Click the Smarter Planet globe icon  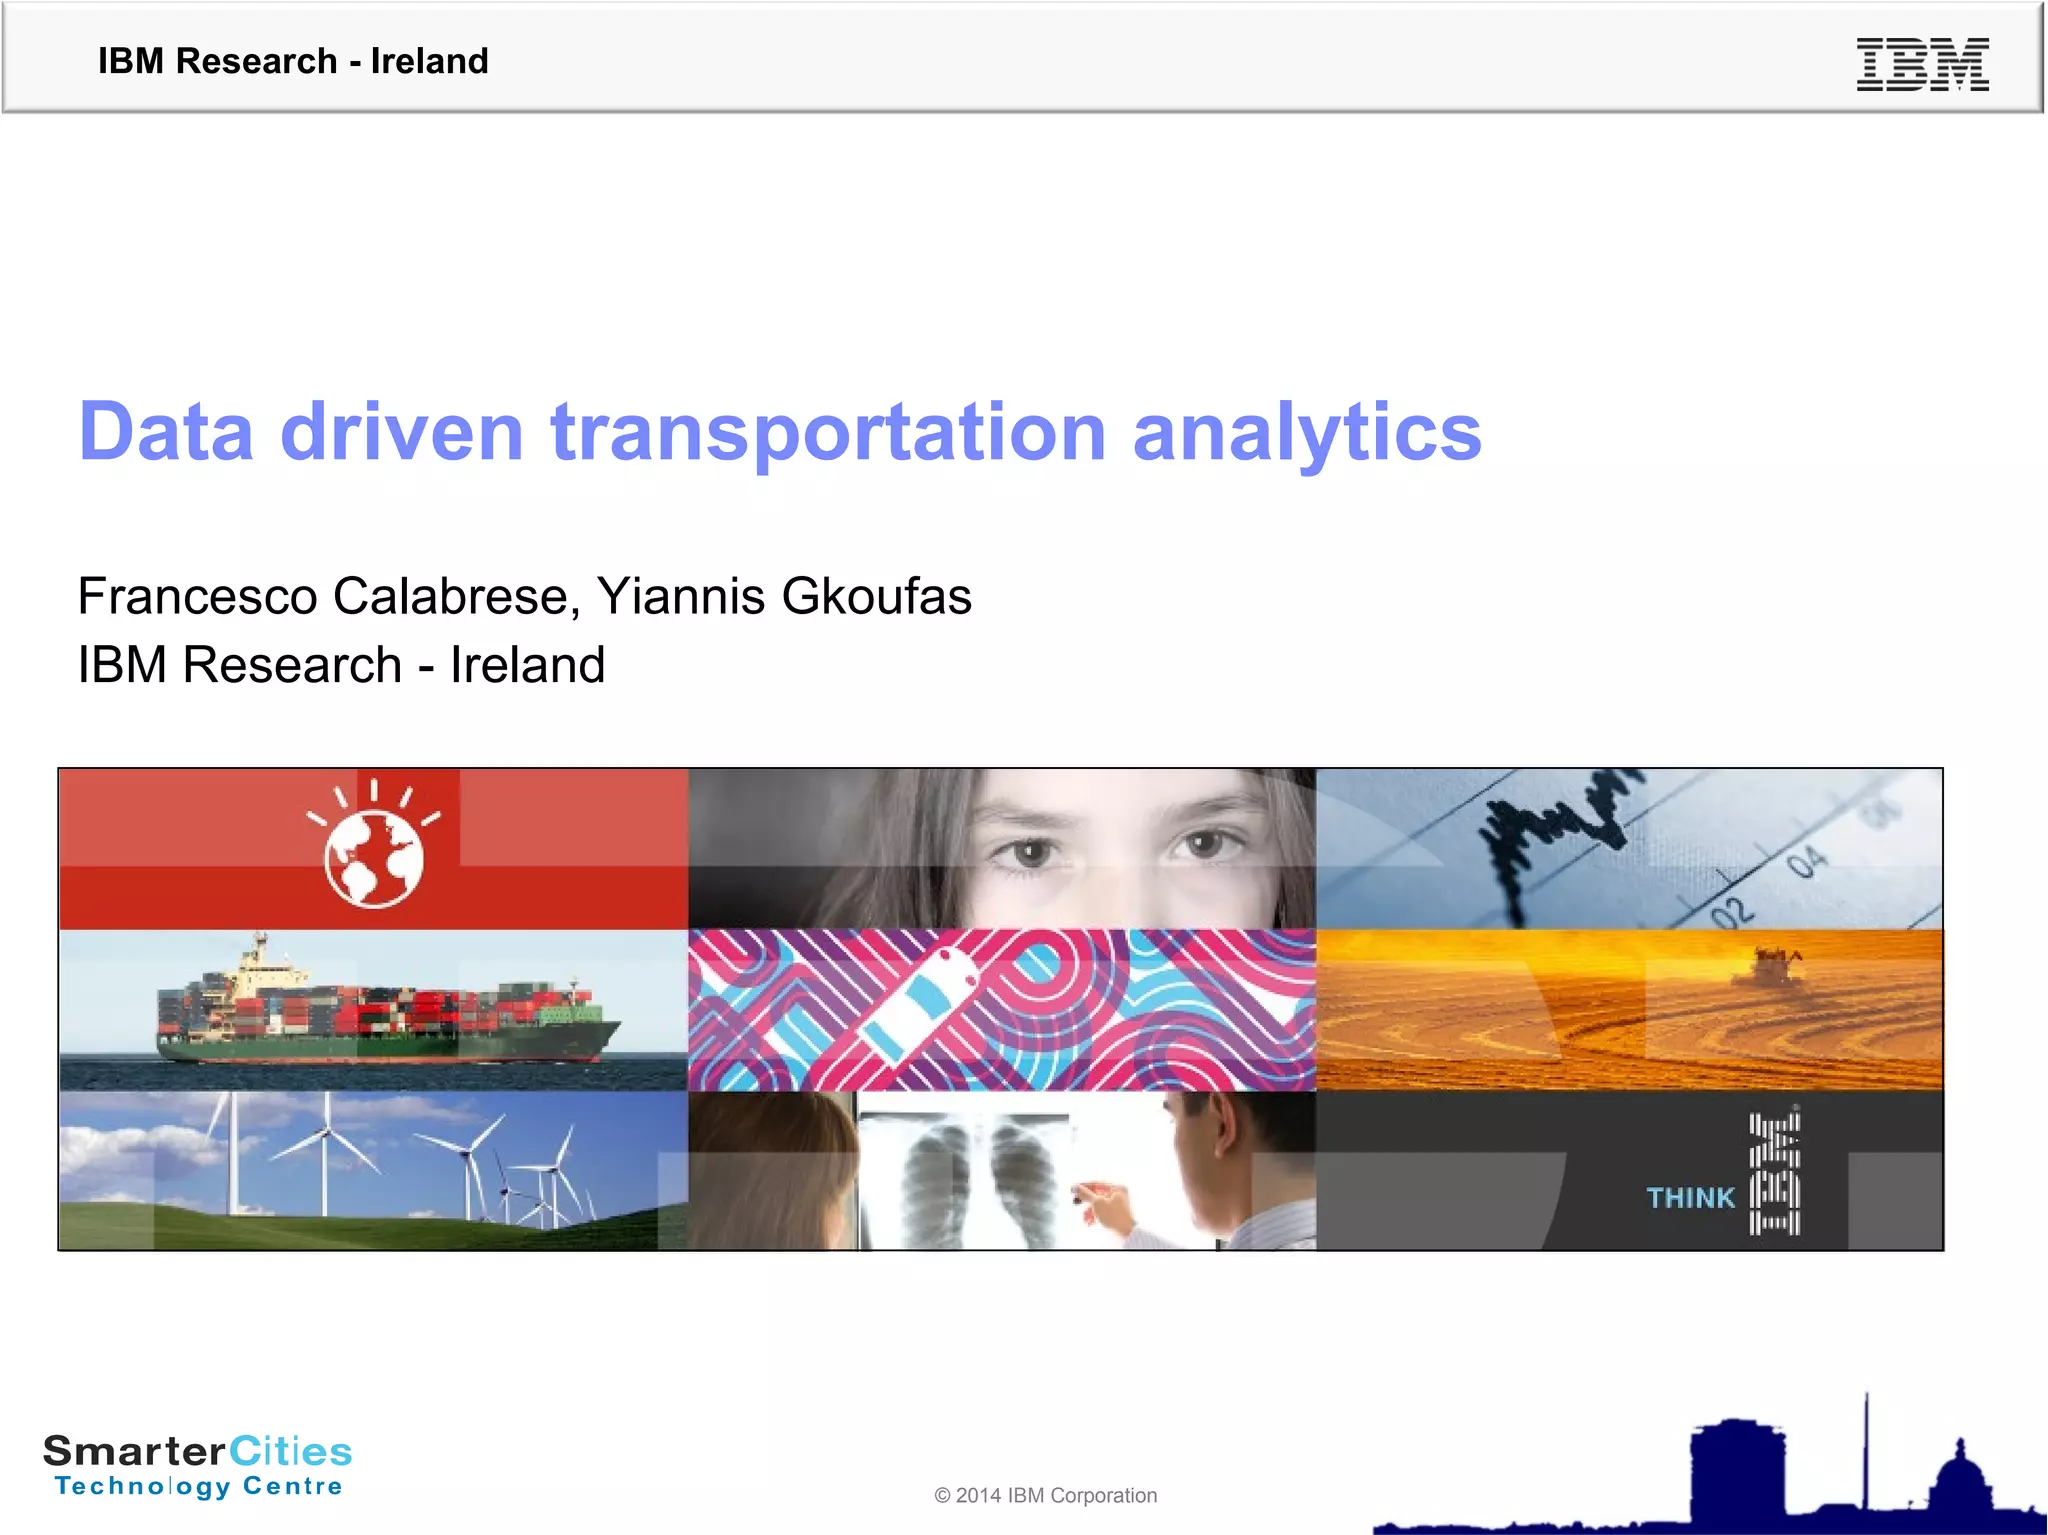(x=373, y=856)
